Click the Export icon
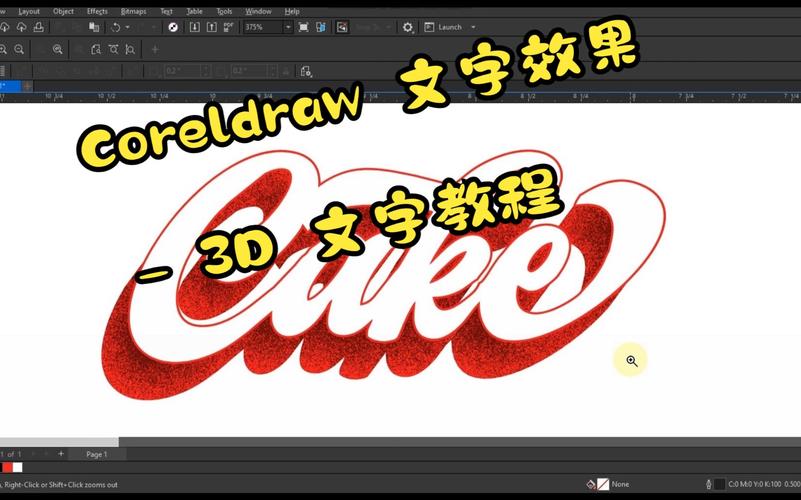Image resolution: width=801 pixels, height=500 pixels. click(x=211, y=27)
